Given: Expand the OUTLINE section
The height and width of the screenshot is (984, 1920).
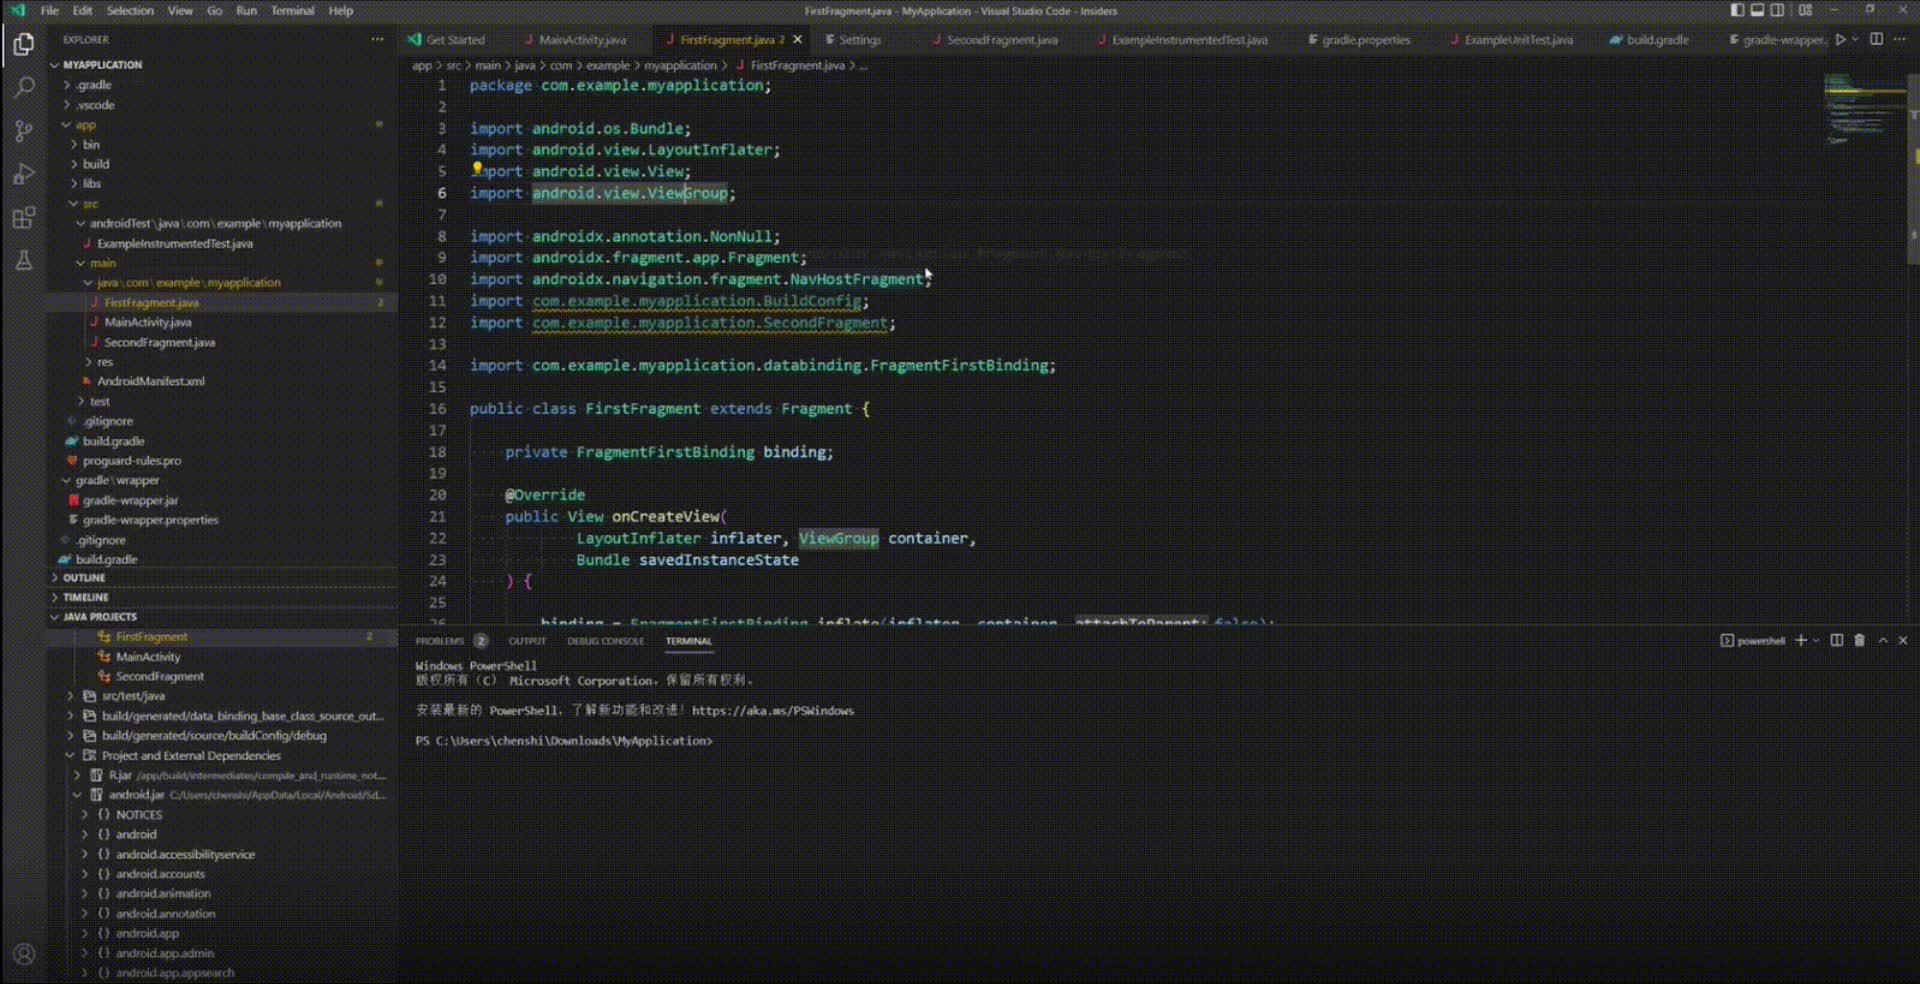Looking at the screenshot, I should pyautogui.click(x=84, y=578).
